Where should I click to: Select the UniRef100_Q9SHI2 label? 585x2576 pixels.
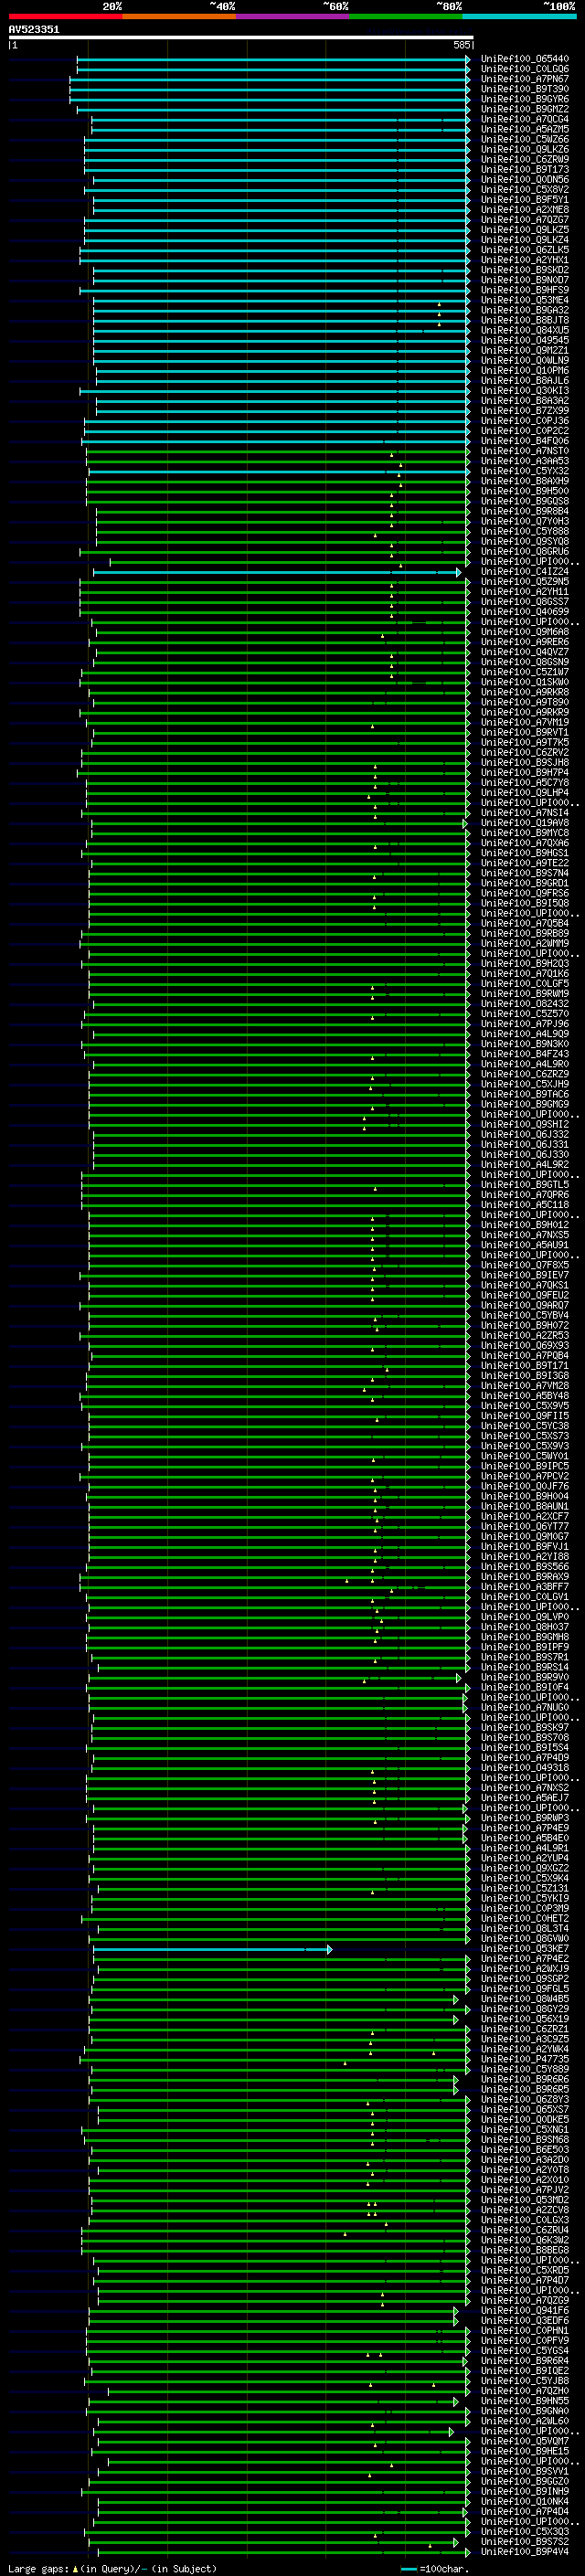pos(525,1124)
